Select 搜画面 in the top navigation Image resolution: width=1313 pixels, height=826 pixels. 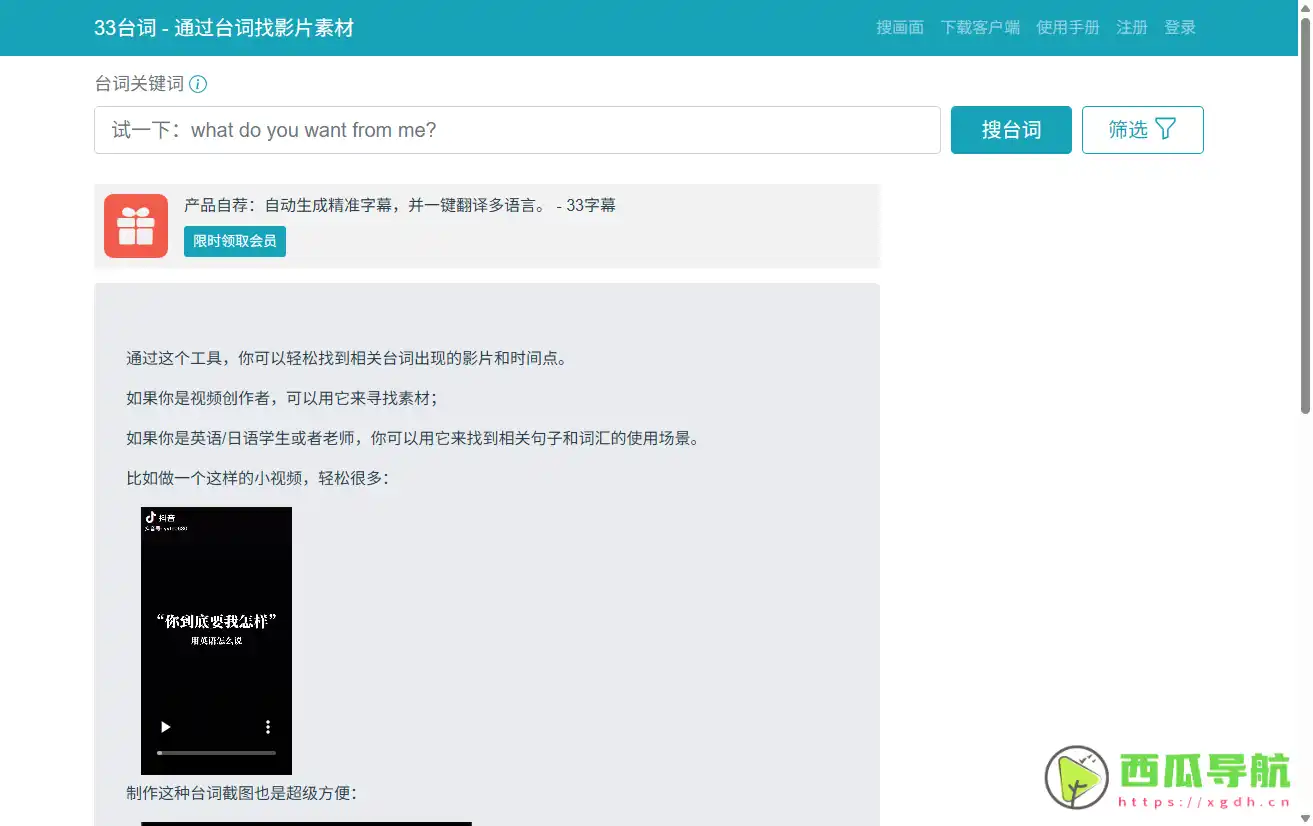pyautogui.click(x=899, y=27)
